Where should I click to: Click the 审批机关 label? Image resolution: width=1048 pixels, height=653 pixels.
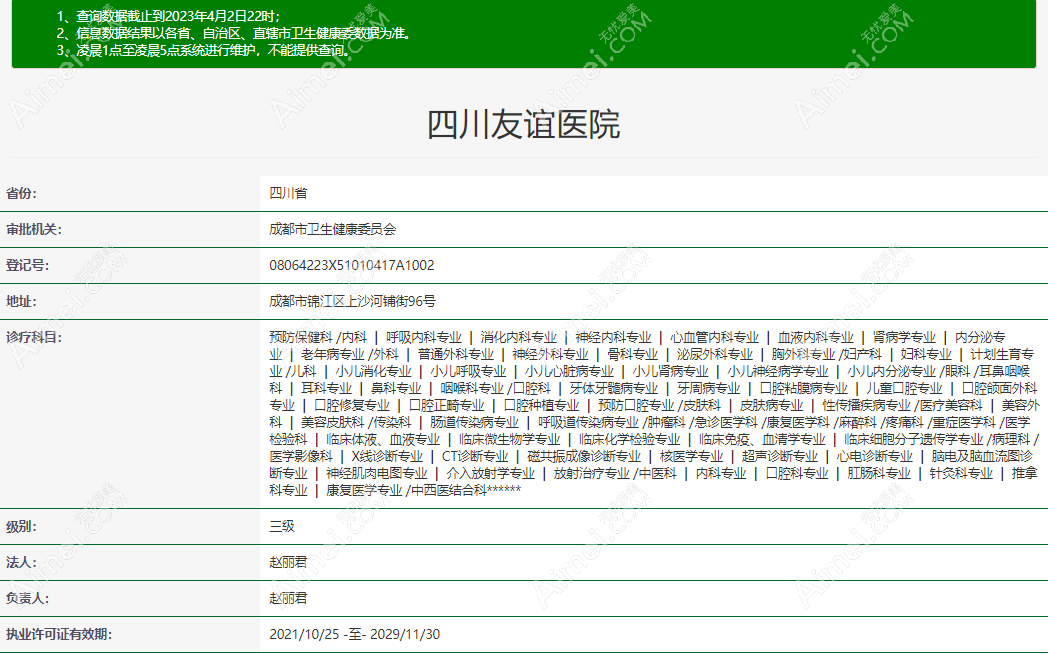tap(33, 230)
